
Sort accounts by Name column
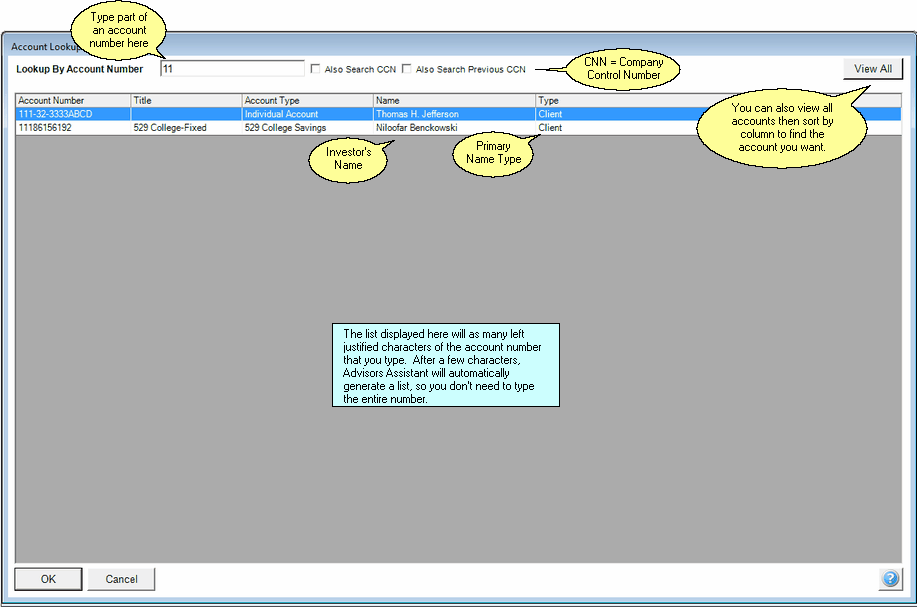click(x=450, y=100)
